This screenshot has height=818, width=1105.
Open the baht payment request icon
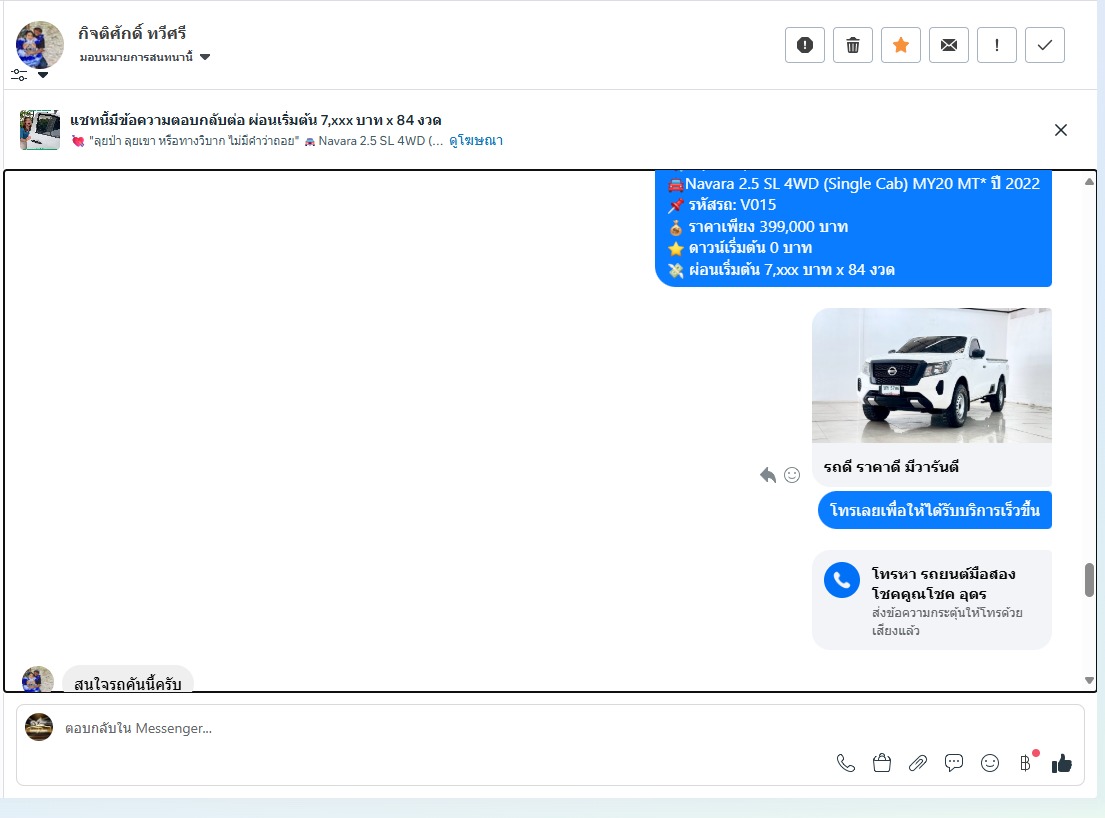(x=1026, y=762)
